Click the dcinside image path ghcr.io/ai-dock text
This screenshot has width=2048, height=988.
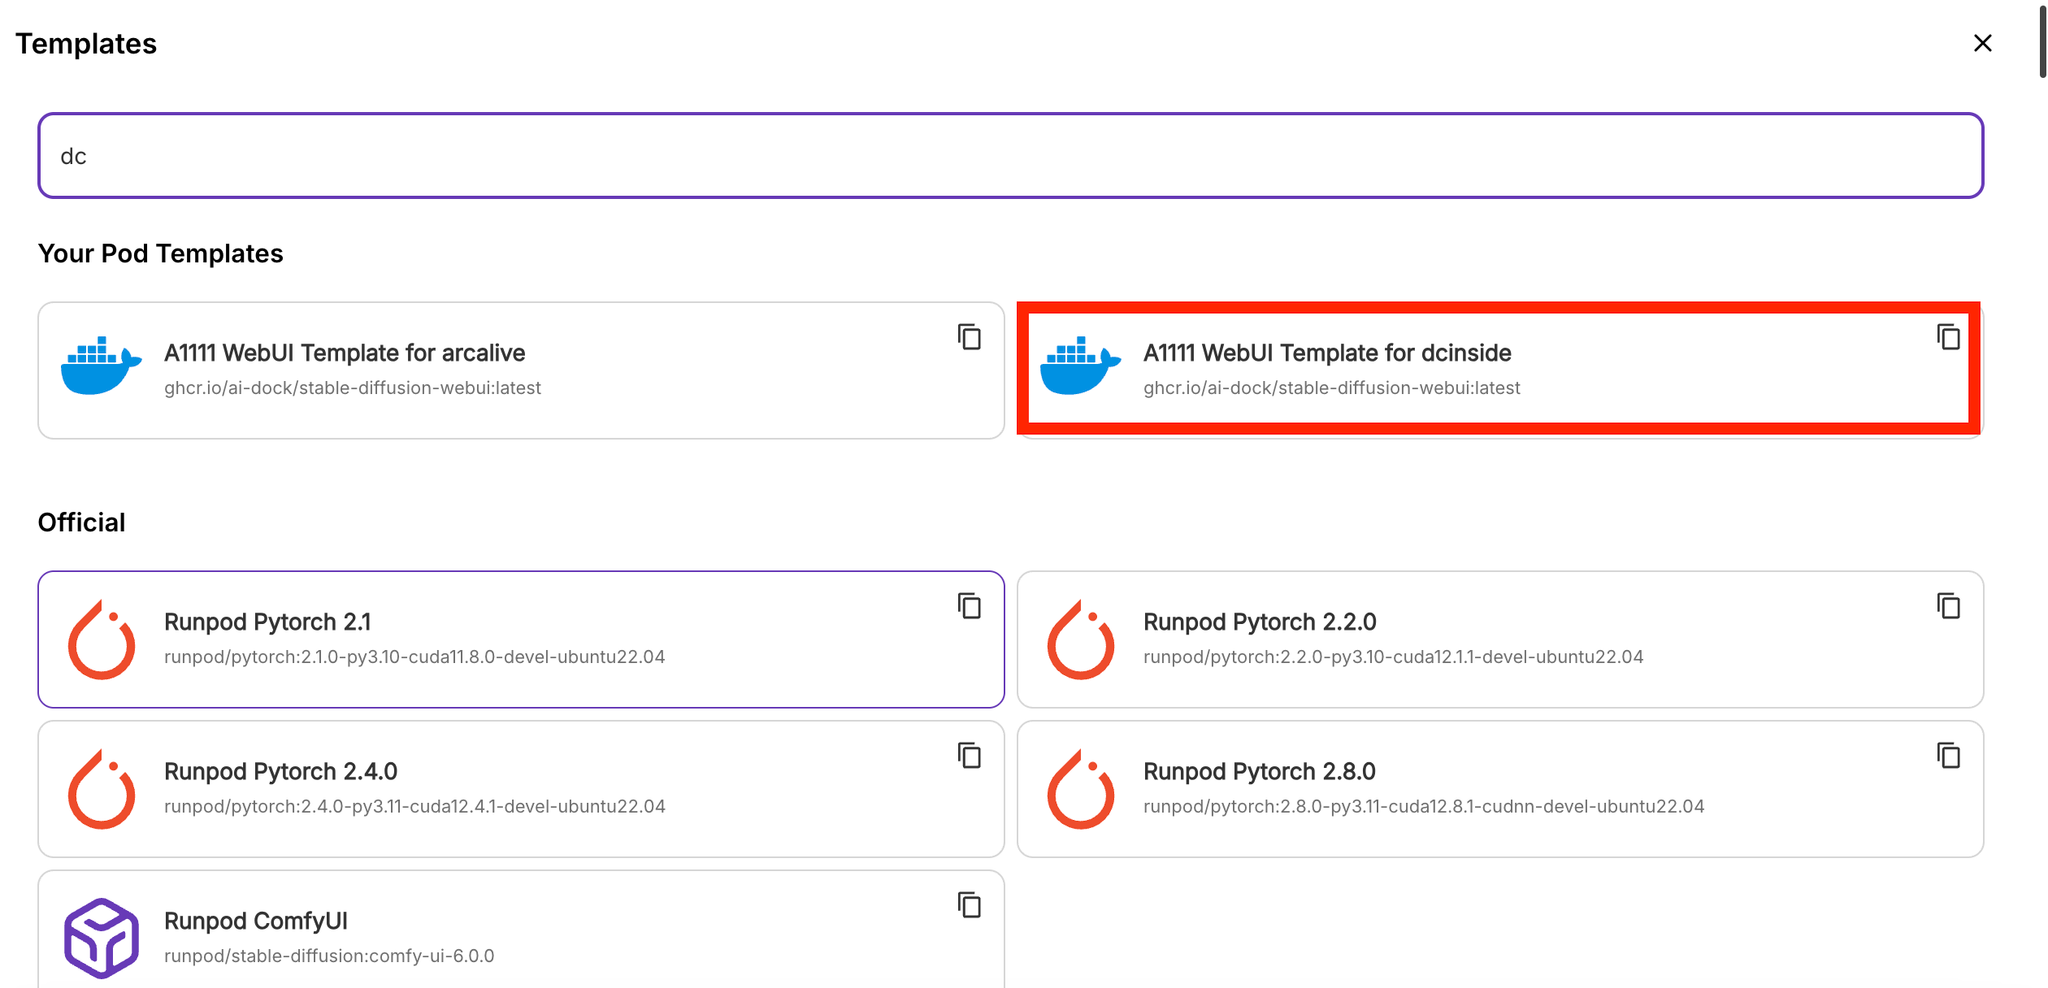click(x=1331, y=388)
